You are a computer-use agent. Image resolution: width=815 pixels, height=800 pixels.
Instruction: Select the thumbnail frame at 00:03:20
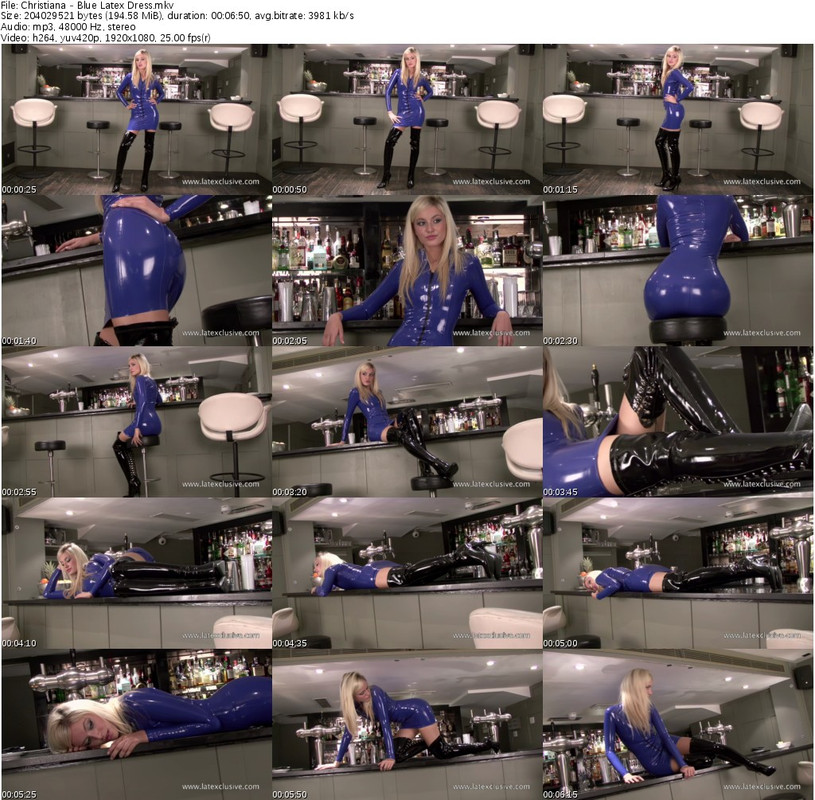(408, 422)
